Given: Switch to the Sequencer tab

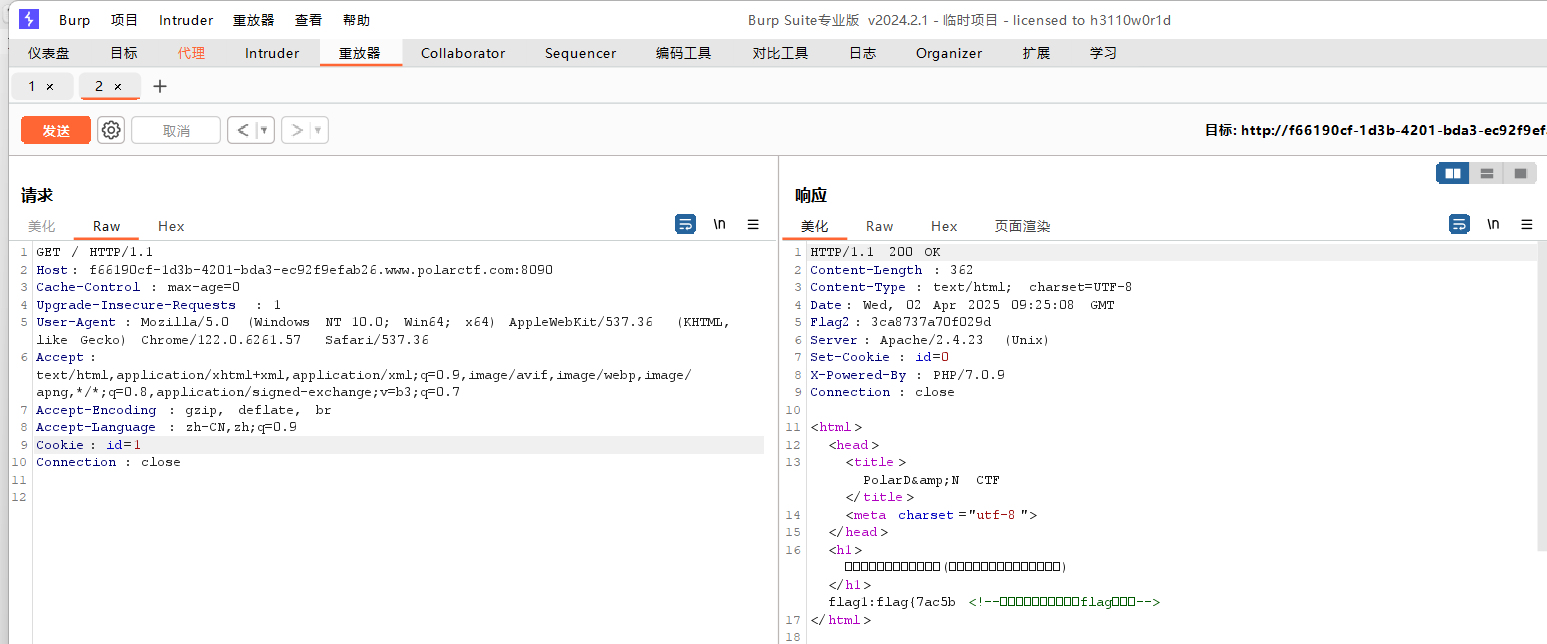Looking at the screenshot, I should [580, 53].
